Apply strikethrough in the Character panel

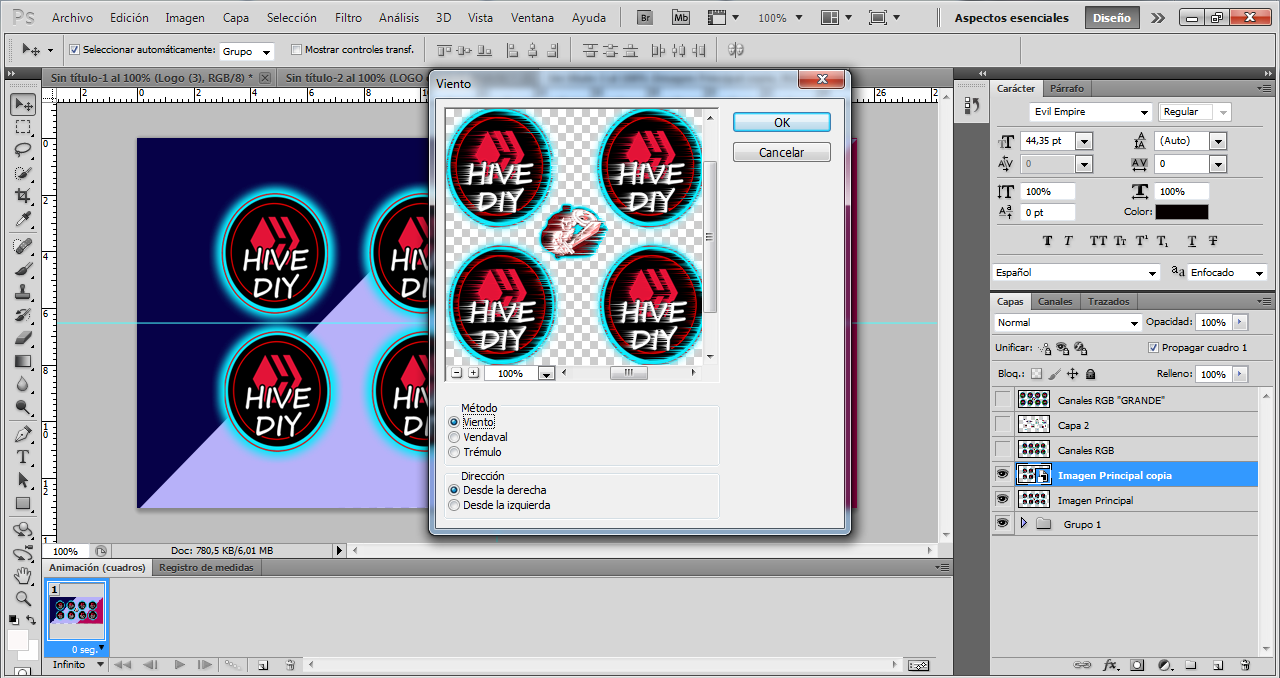click(1213, 241)
